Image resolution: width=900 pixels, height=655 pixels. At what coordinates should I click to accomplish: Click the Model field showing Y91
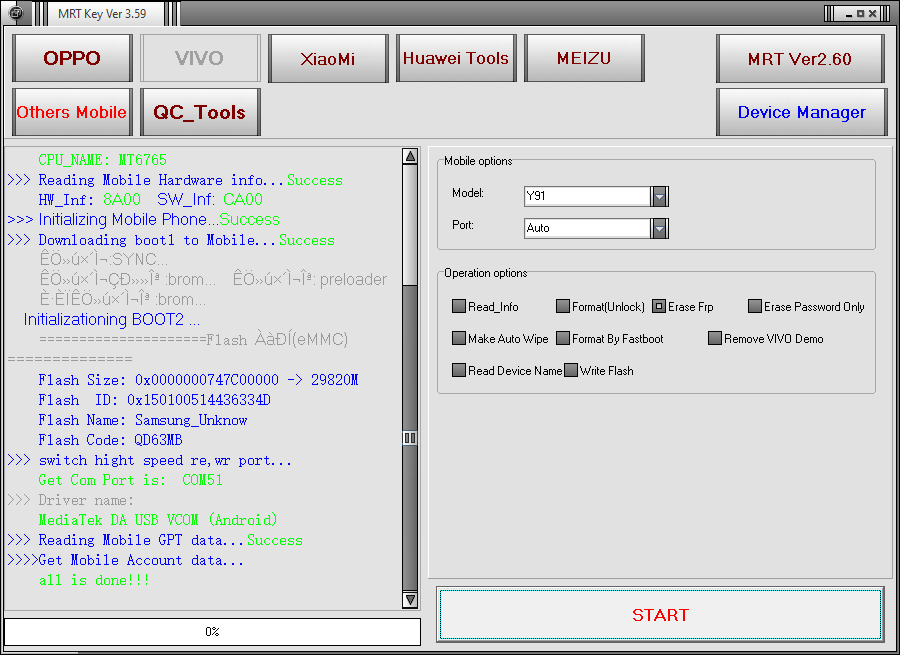(x=587, y=196)
